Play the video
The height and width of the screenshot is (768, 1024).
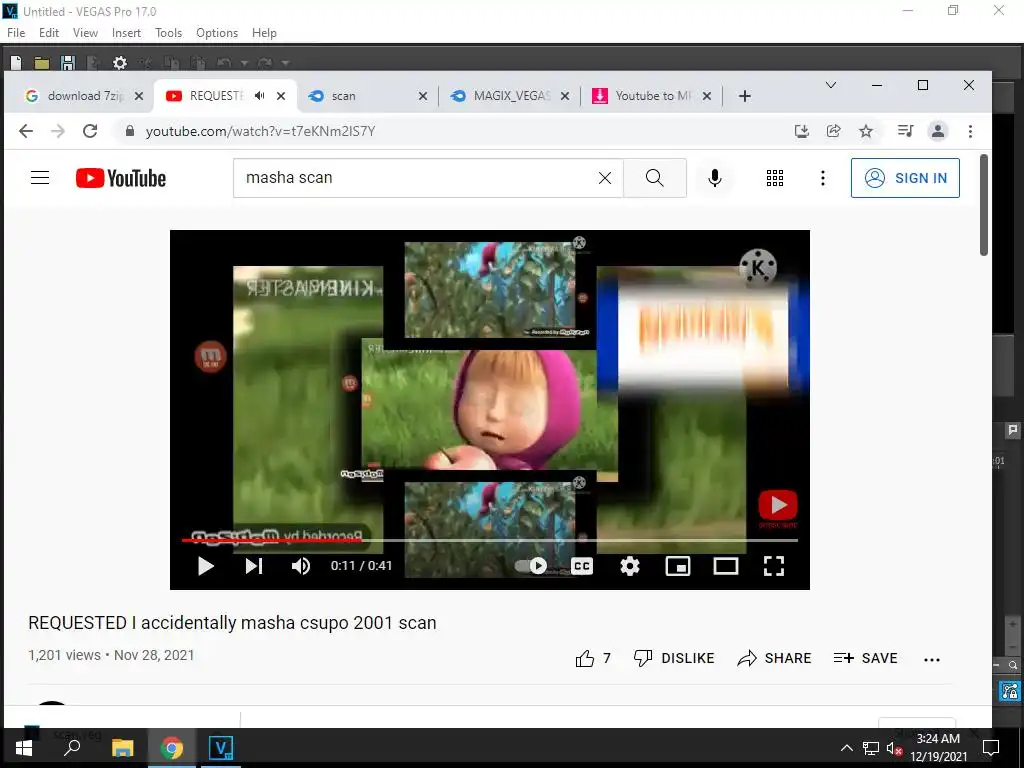(x=206, y=566)
